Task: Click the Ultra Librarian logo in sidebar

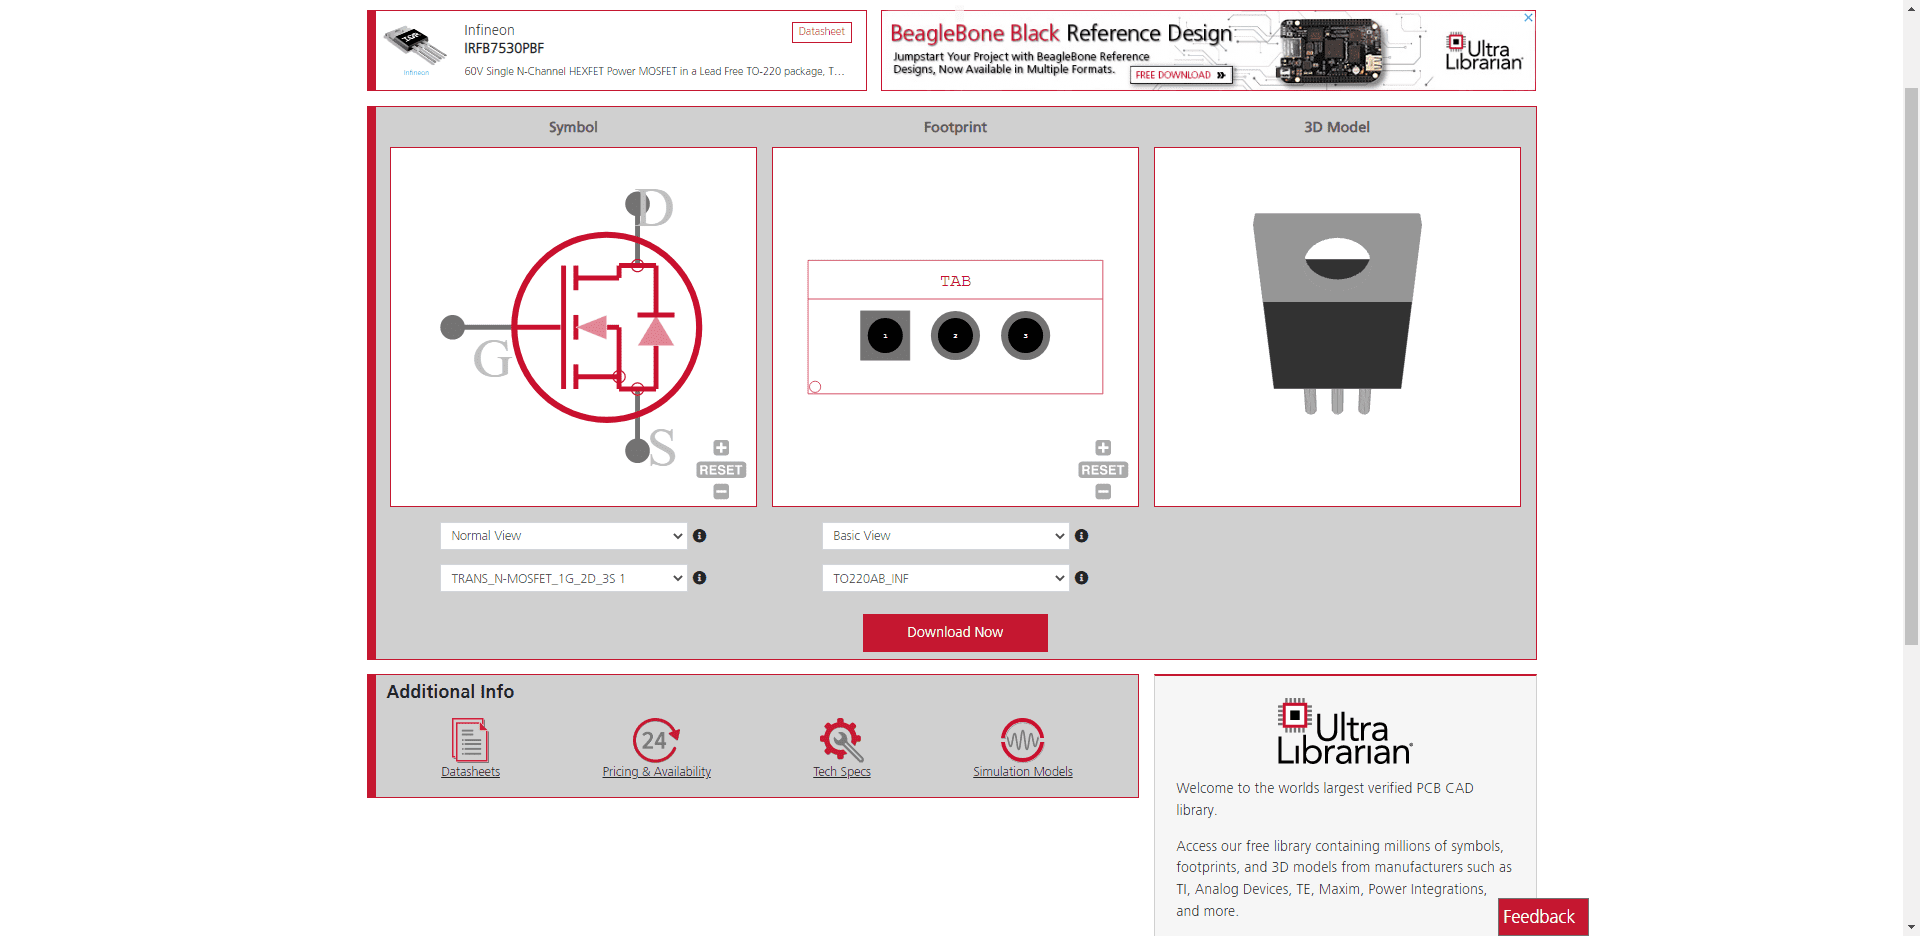Action: (1345, 732)
